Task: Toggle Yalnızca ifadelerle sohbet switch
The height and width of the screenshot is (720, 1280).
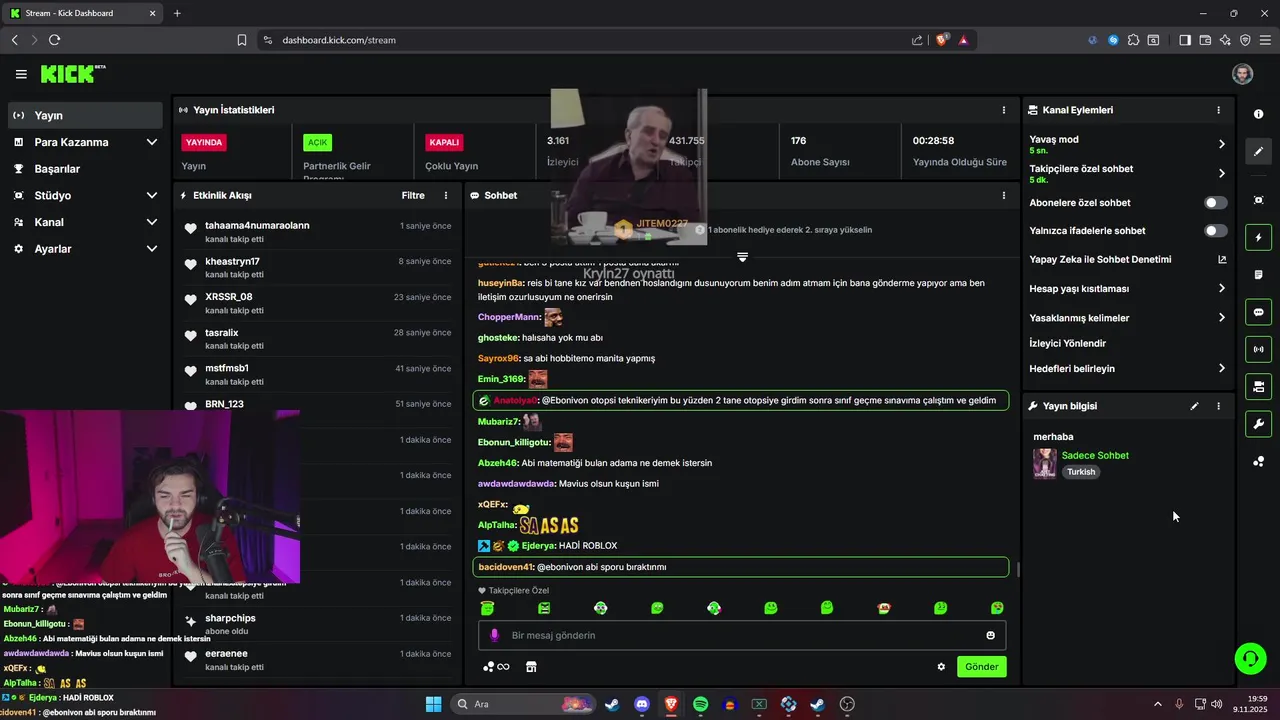Action: [1215, 230]
